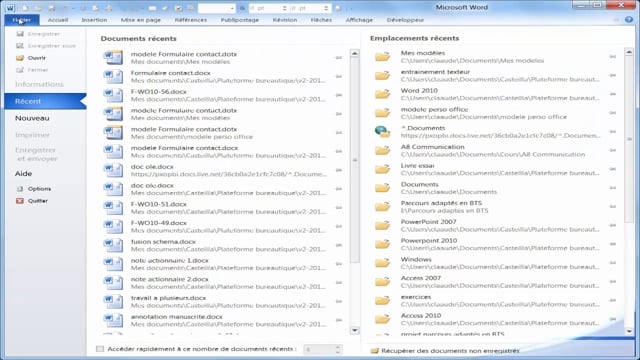This screenshot has height=360, width=640.
Task: Click the folder icon for Parcours adaptés en BTS
Action: (x=382, y=207)
